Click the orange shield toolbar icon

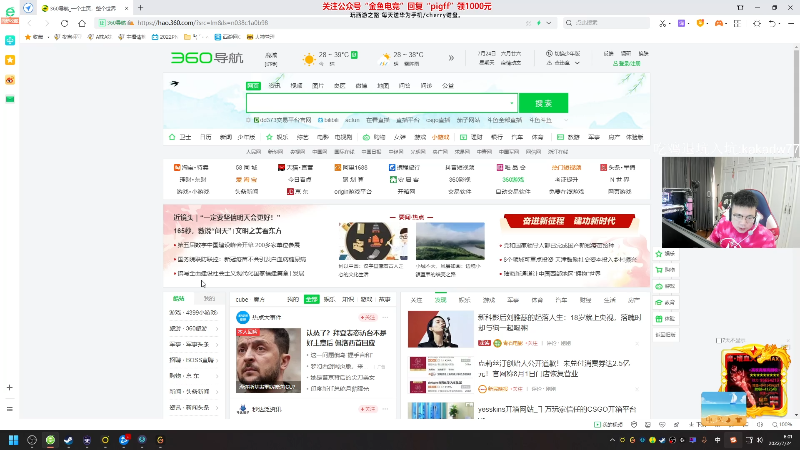click(701, 23)
